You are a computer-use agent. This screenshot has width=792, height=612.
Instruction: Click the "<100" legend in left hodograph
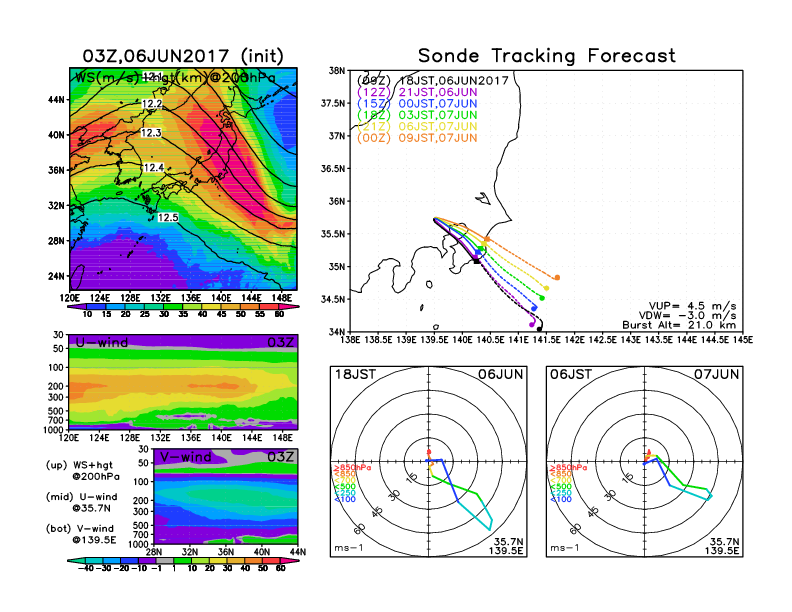(x=345, y=499)
